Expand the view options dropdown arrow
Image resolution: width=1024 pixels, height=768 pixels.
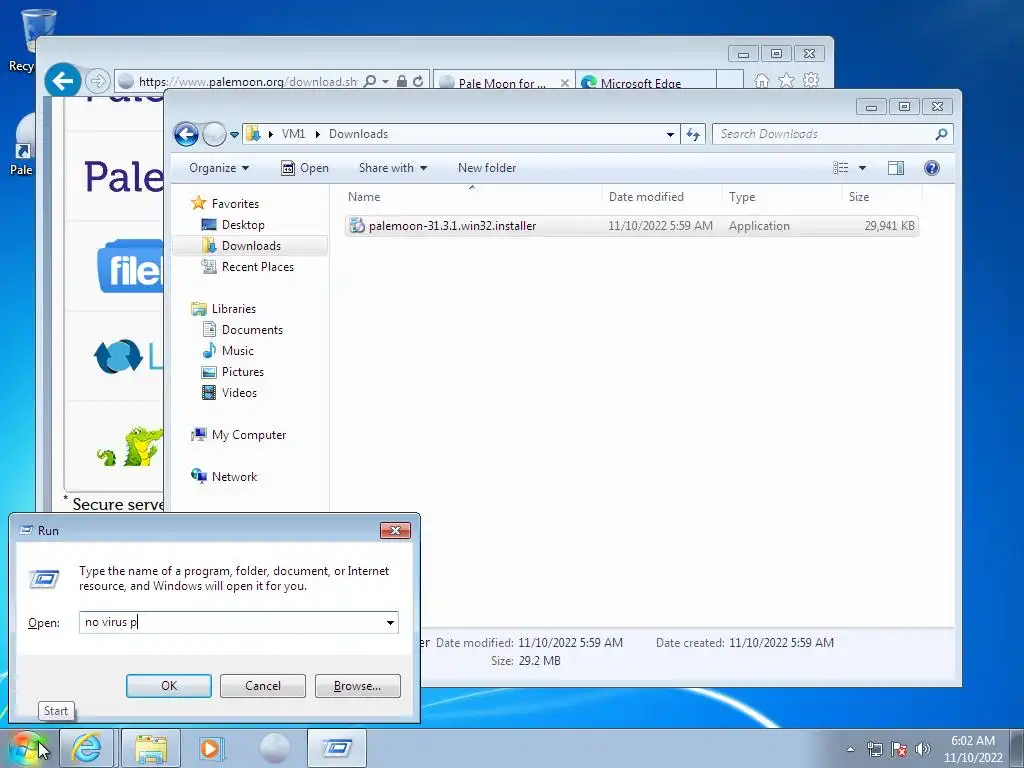tap(862, 168)
